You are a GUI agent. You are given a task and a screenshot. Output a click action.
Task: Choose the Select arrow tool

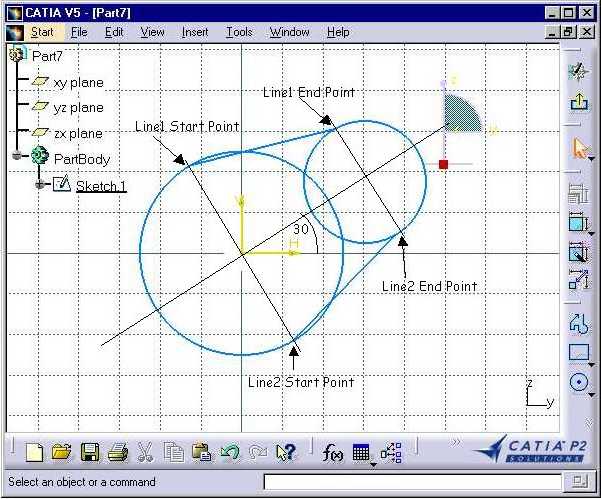tap(578, 148)
